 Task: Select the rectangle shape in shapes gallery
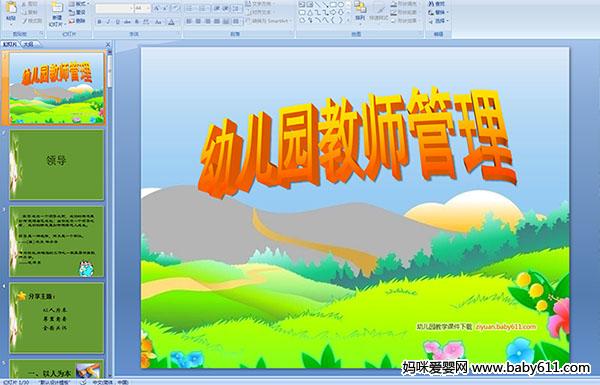[x=333, y=5]
